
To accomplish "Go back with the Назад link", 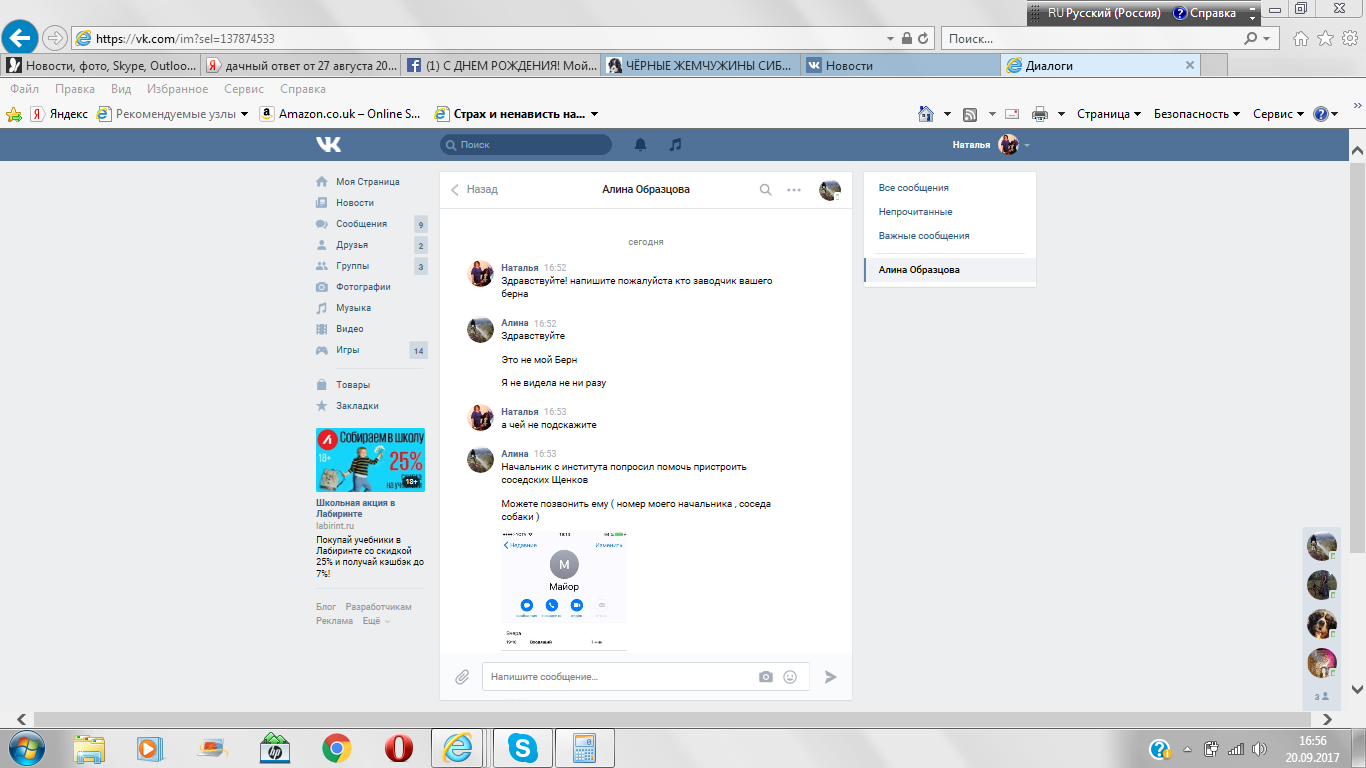I will pyautogui.click(x=474, y=189).
